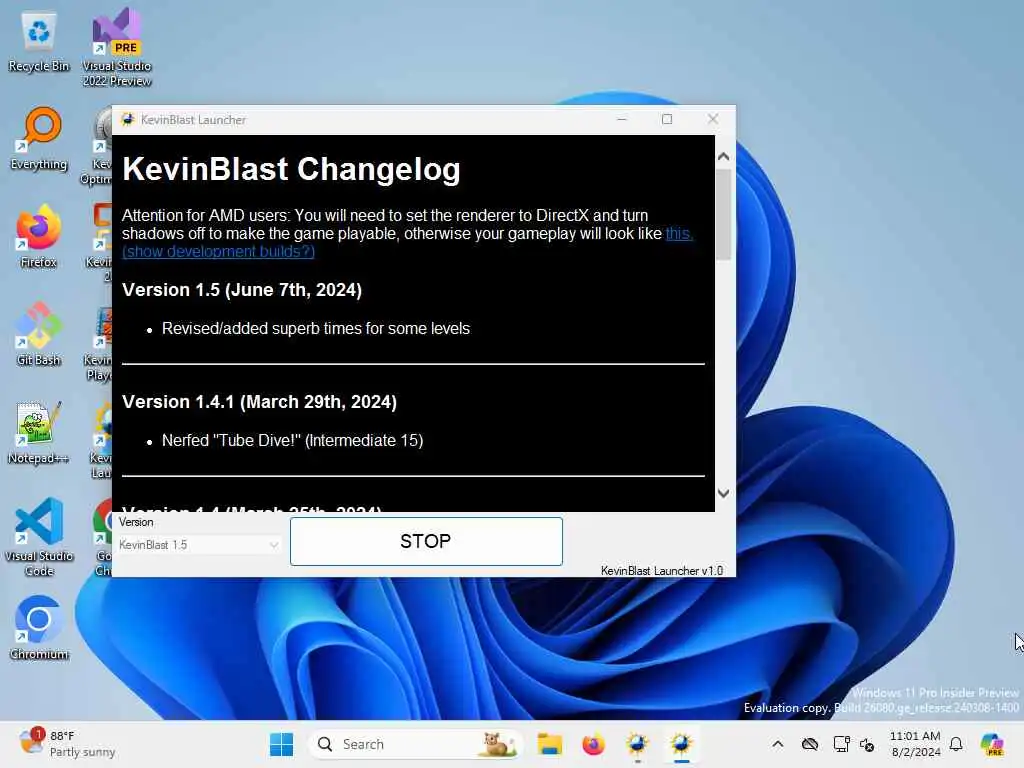Viewport: 1024px width, 768px height.
Task: Open the Notepad++ desktop shortcut
Action: [x=39, y=433]
